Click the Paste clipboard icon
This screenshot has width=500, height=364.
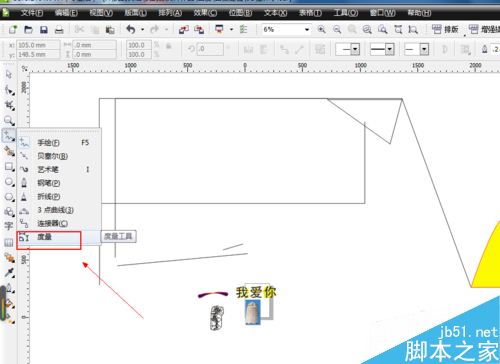(x=110, y=30)
